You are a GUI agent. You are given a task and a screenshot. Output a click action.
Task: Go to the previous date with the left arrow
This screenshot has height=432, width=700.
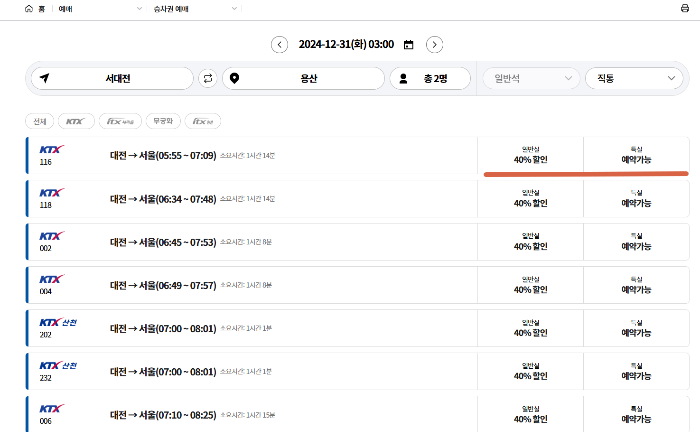[x=279, y=45]
